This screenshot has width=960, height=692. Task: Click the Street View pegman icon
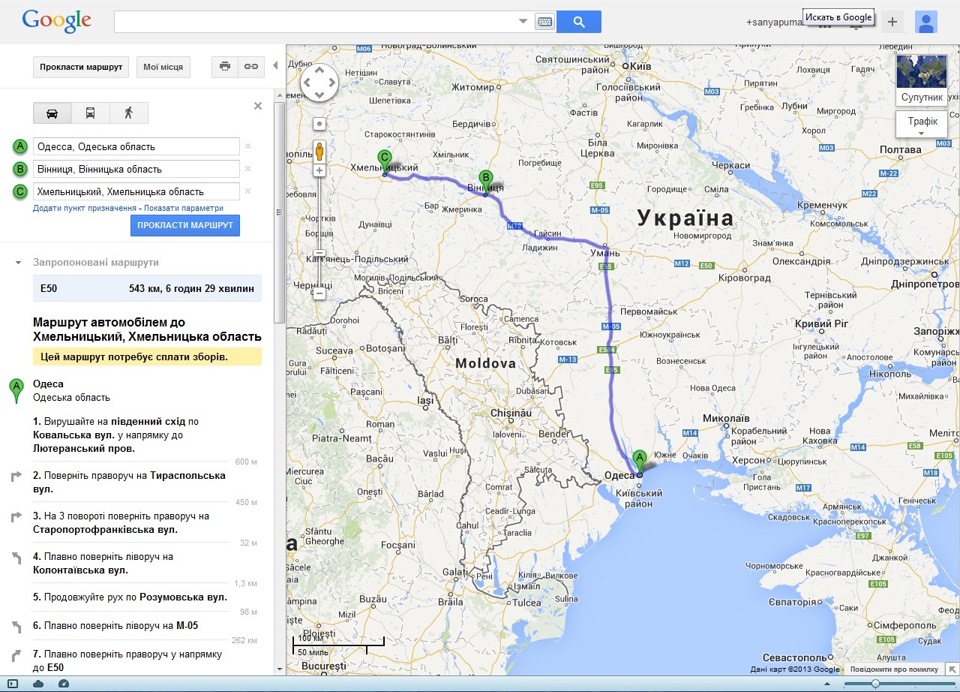[x=319, y=151]
